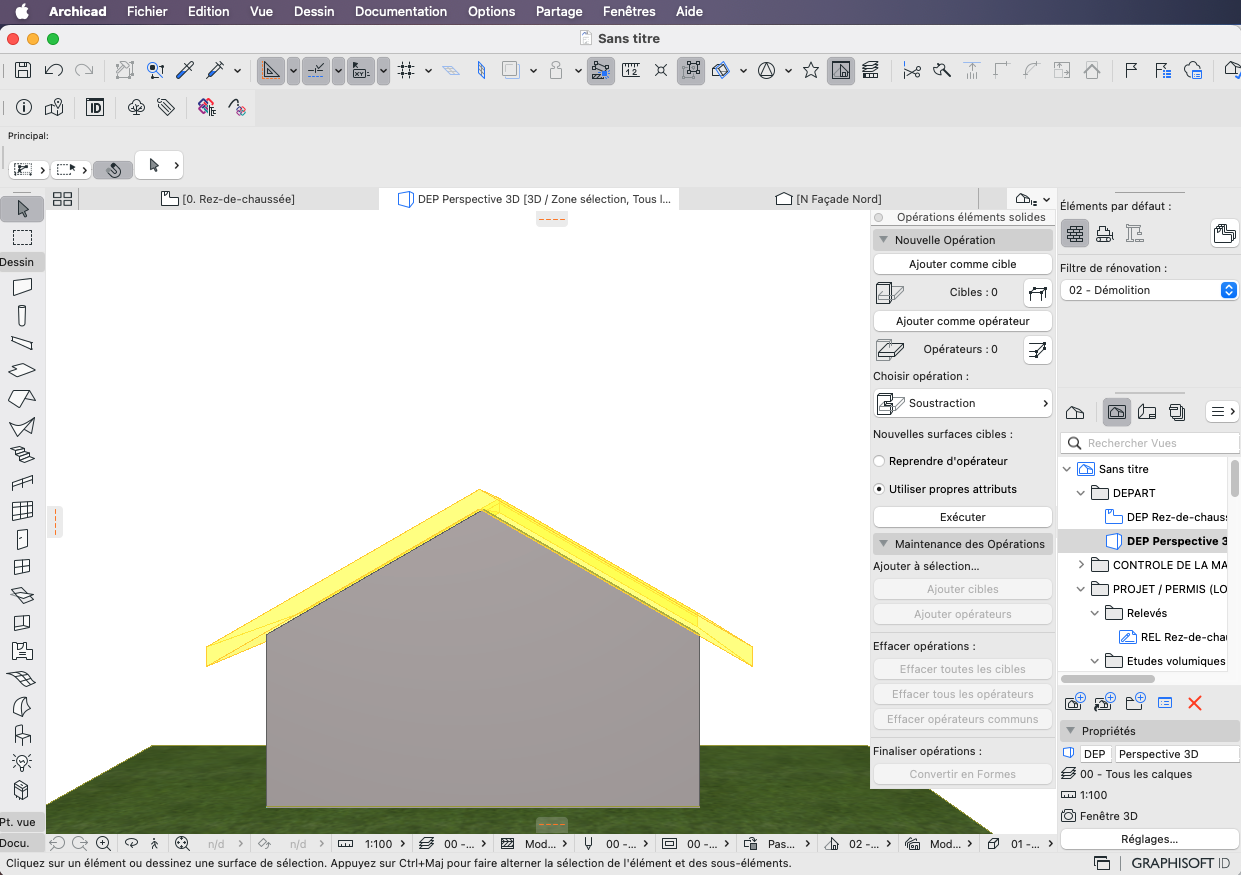This screenshot has height=875, width=1241.
Task: Collapse the Propriétés section
Action: 1070,731
